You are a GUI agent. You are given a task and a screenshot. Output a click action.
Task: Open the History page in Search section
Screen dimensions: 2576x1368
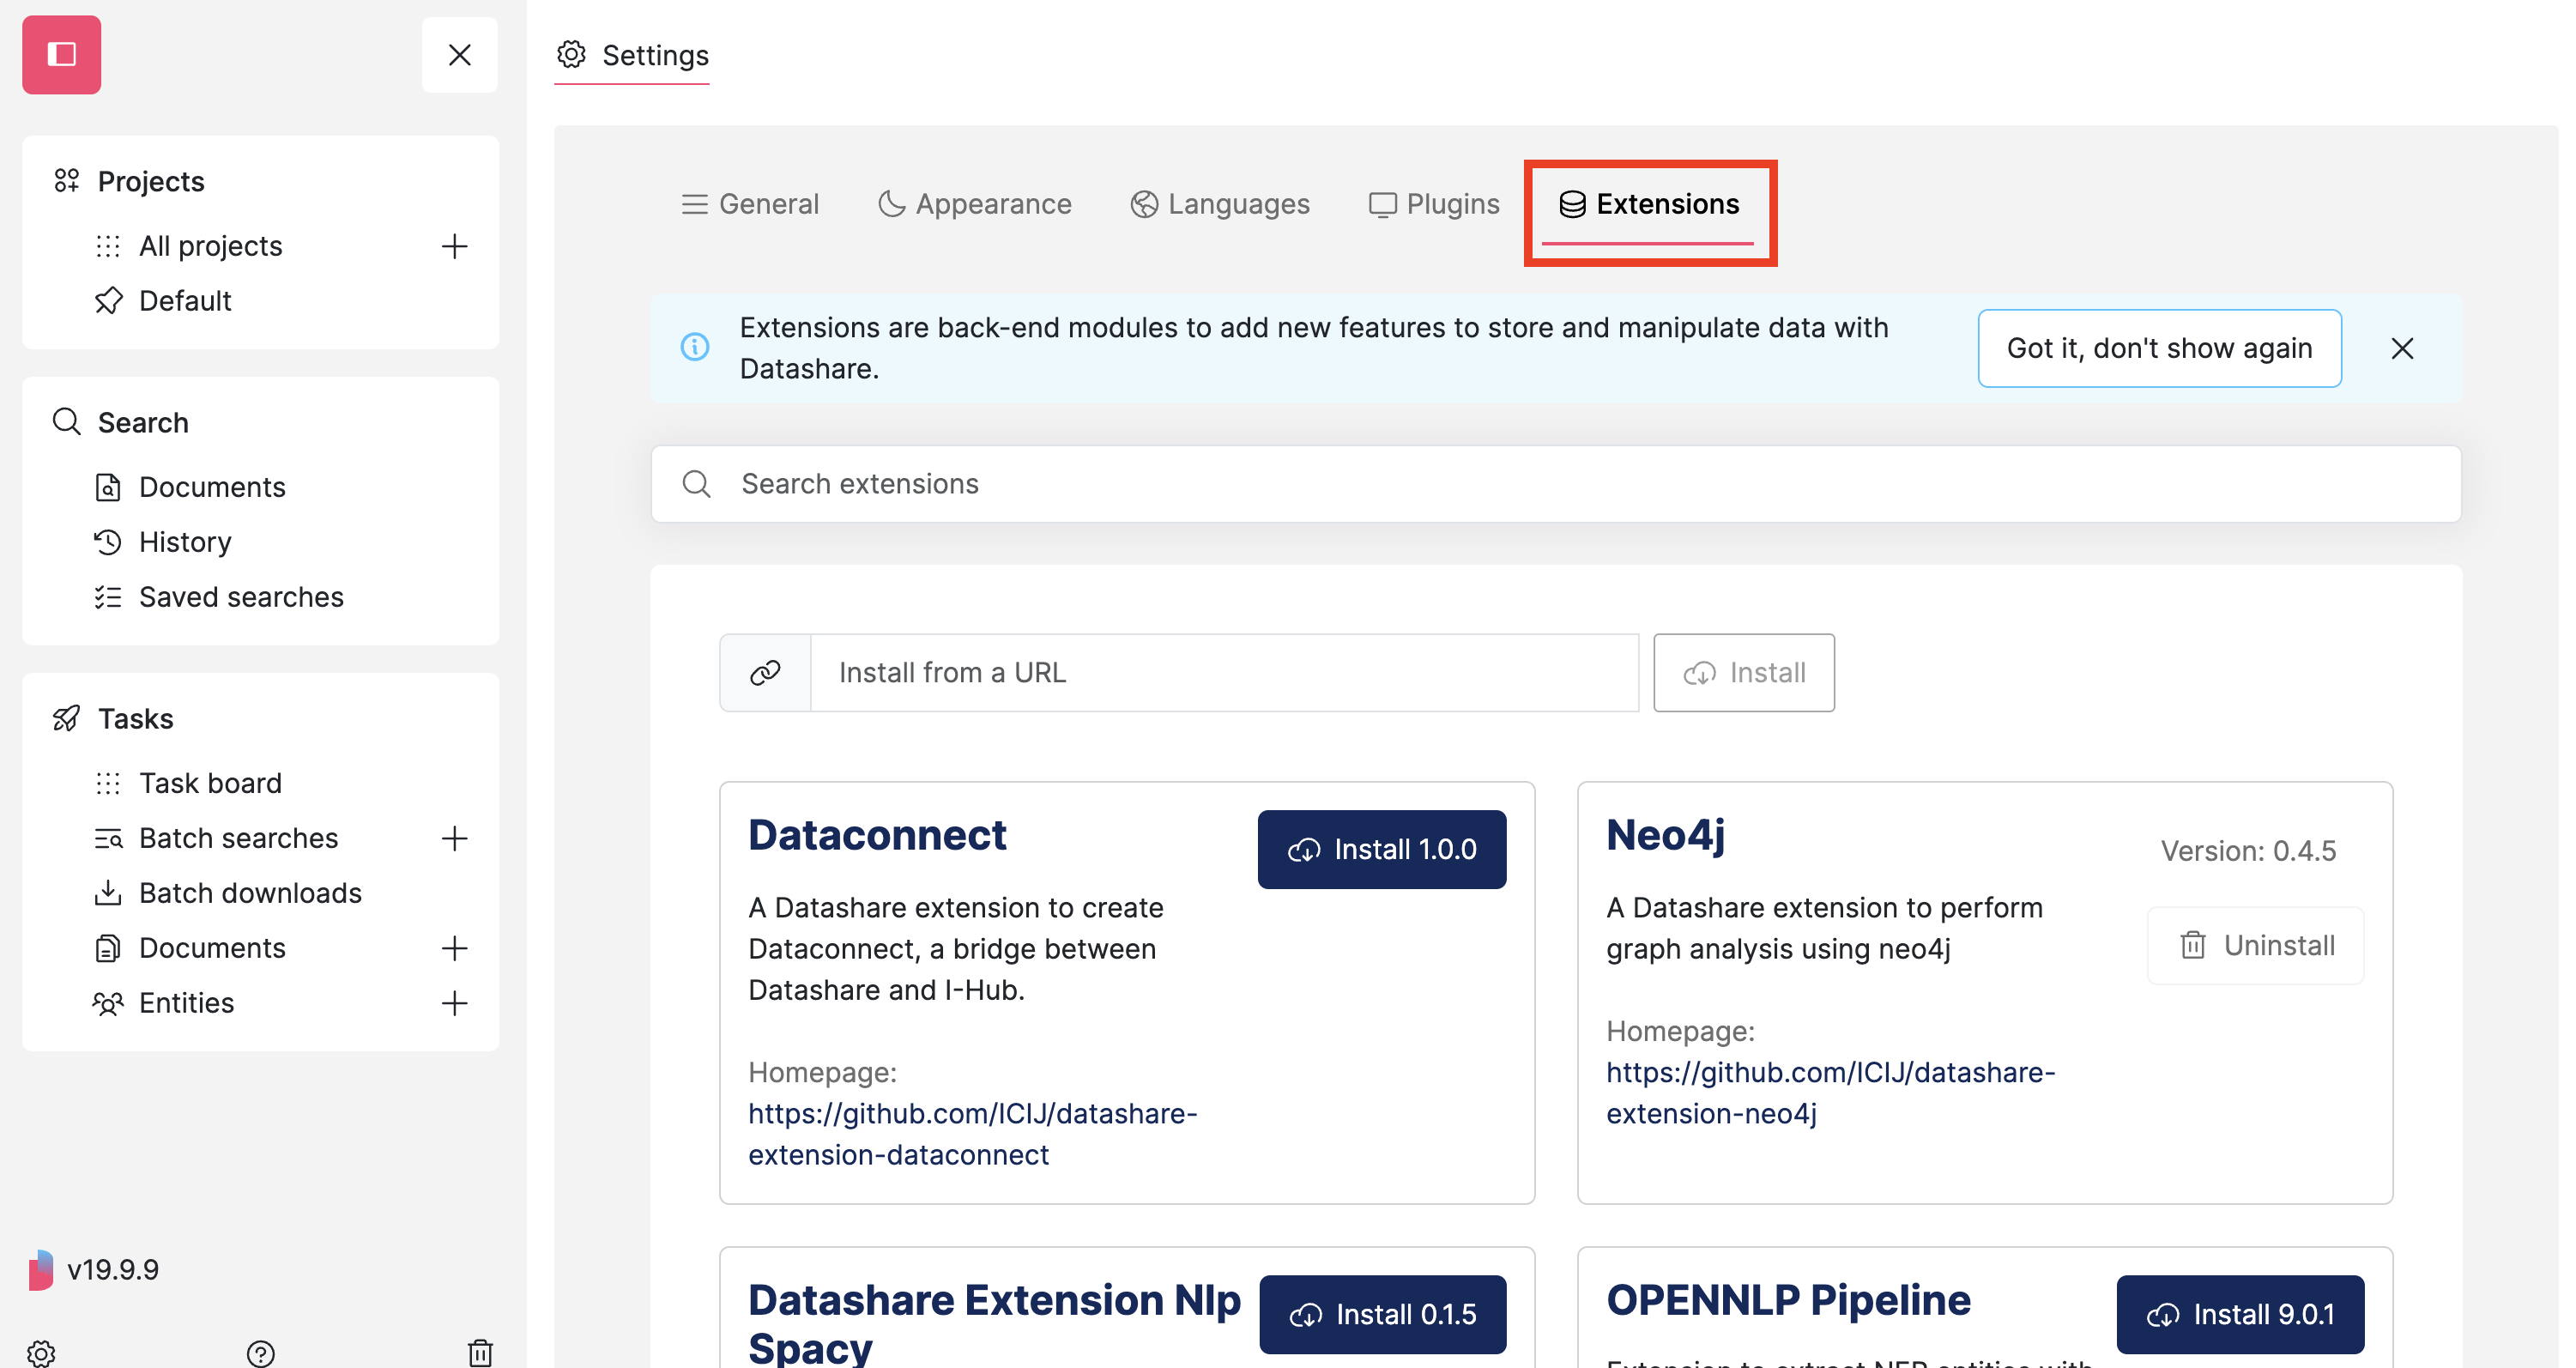(x=183, y=541)
